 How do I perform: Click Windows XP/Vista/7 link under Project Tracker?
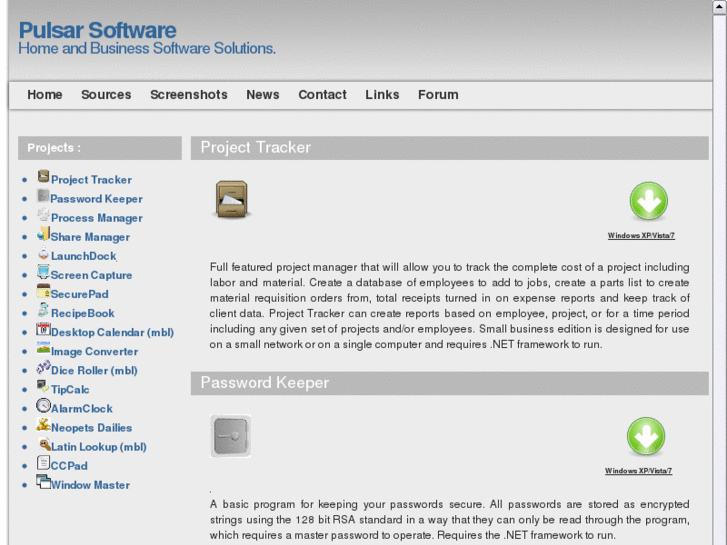click(x=641, y=236)
